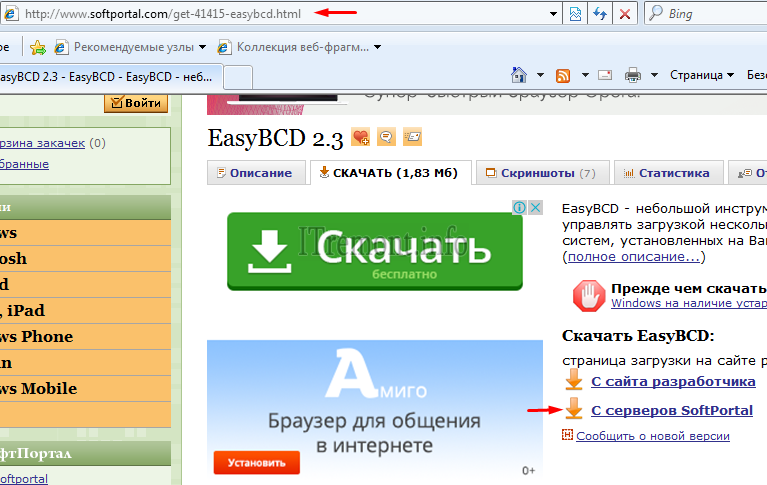
Task: Expand the Home button dropdown arrow
Action: click(540, 75)
